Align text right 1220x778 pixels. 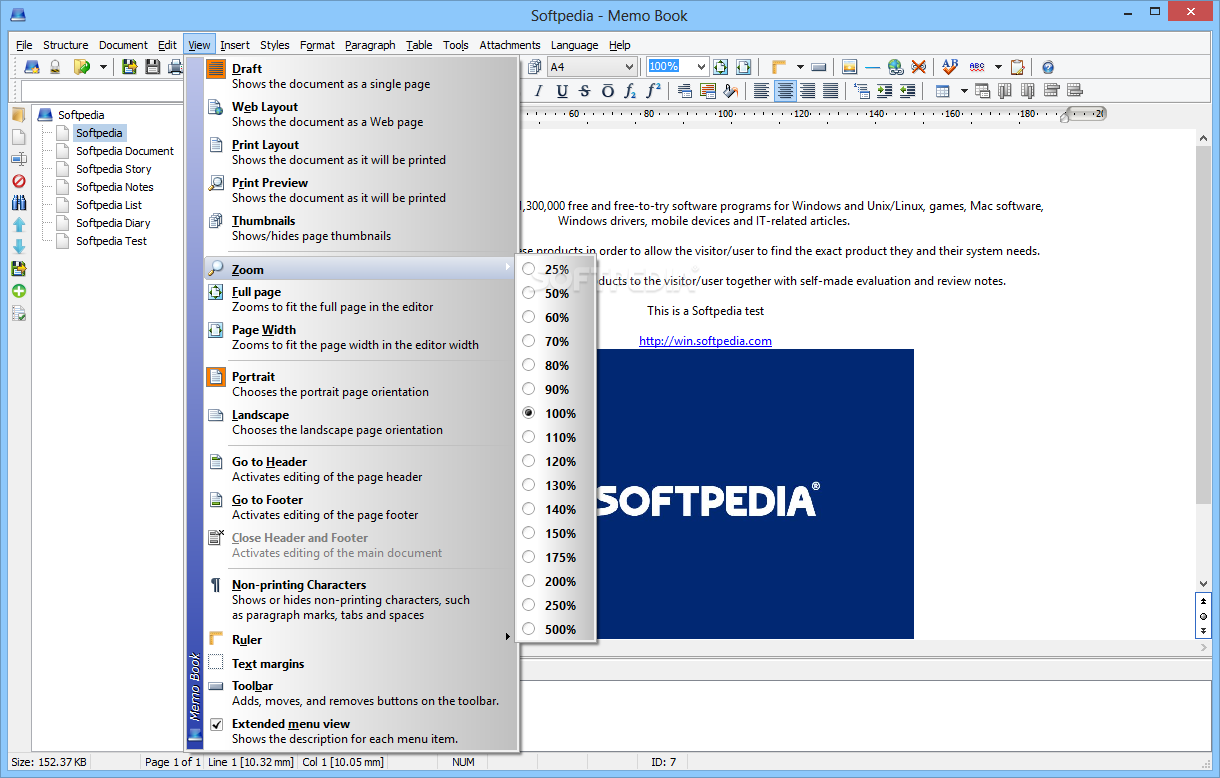pos(807,91)
